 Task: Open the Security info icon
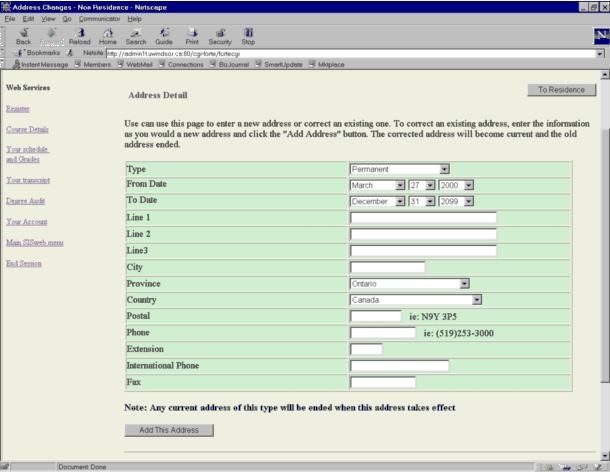coord(220,36)
